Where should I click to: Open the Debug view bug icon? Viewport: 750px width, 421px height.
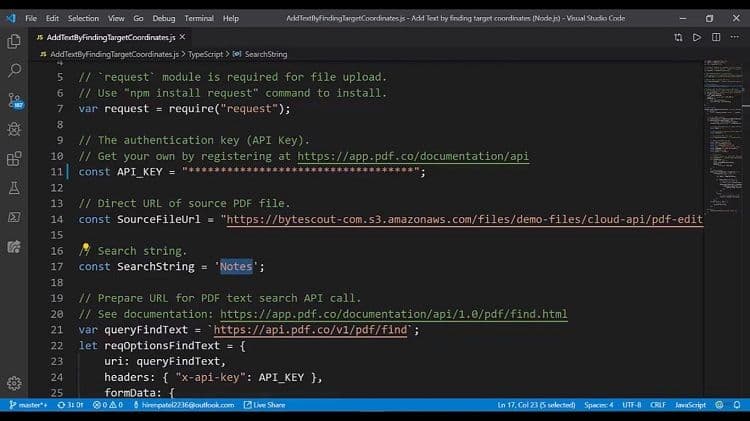[14, 129]
